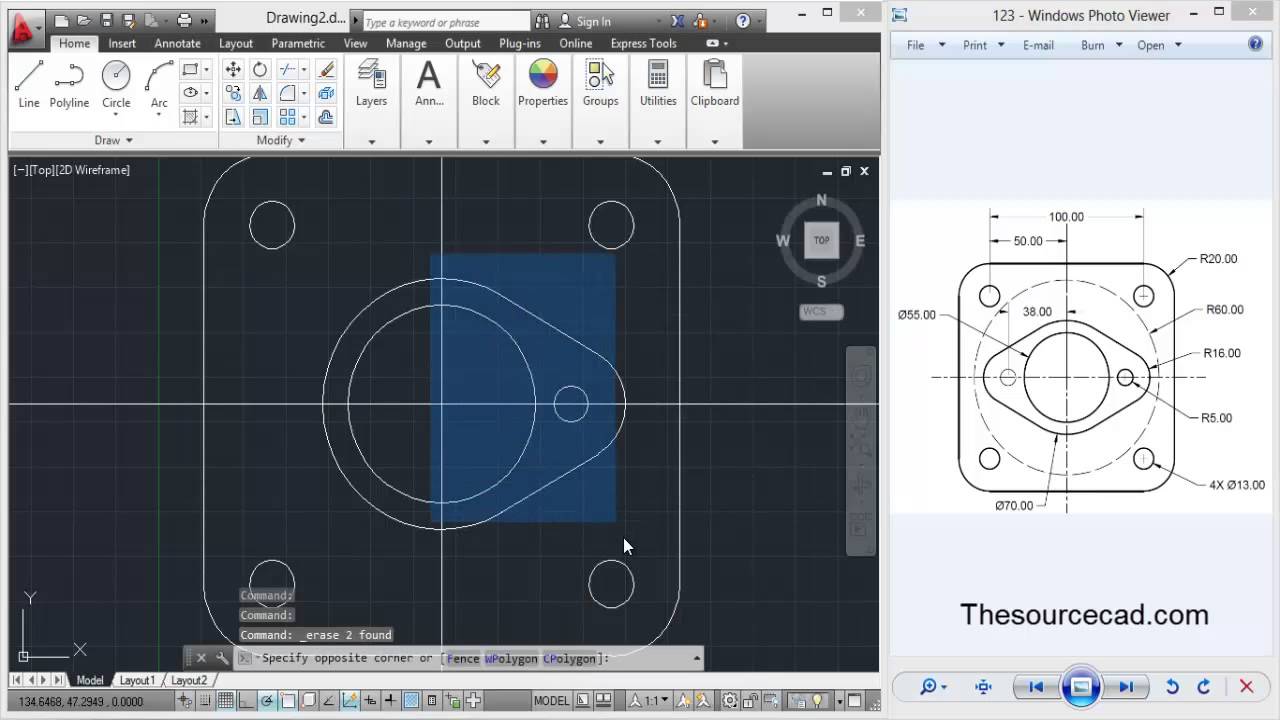Switch to the Layout2 tab
The image size is (1280, 720).
click(x=189, y=680)
